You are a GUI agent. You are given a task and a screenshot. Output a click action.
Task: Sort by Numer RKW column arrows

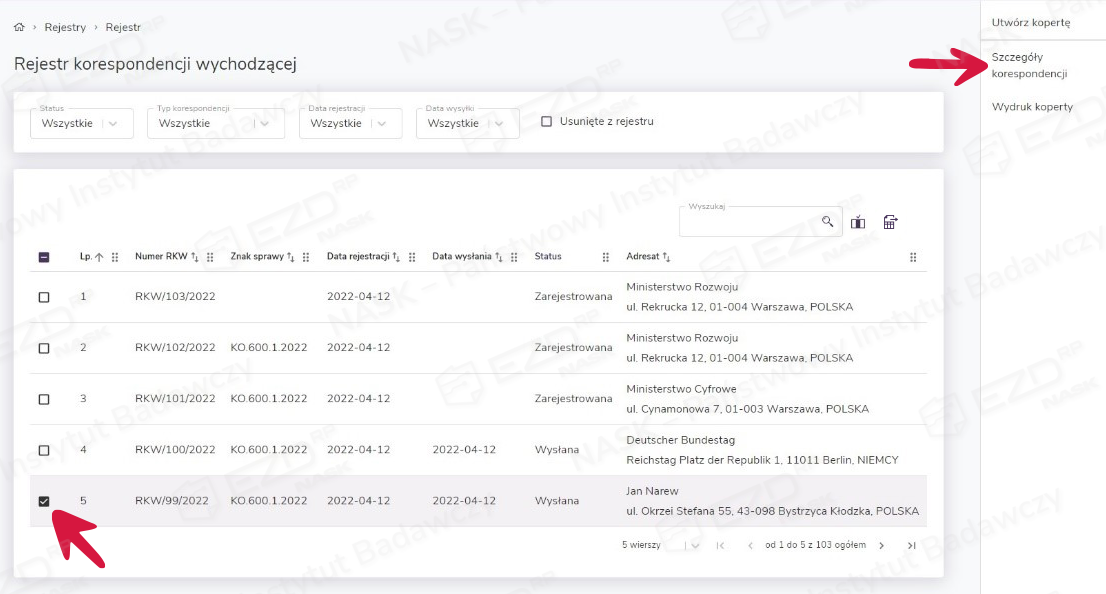coord(195,257)
